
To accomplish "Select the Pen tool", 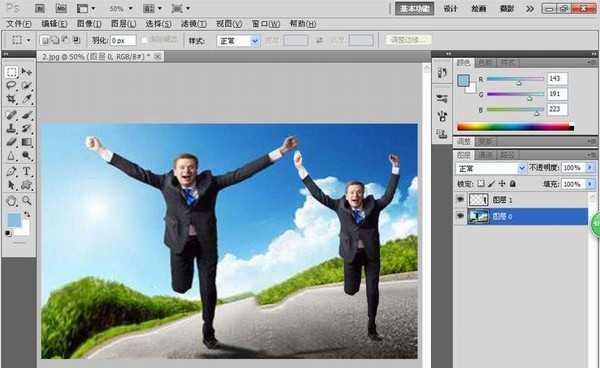I will point(11,171).
